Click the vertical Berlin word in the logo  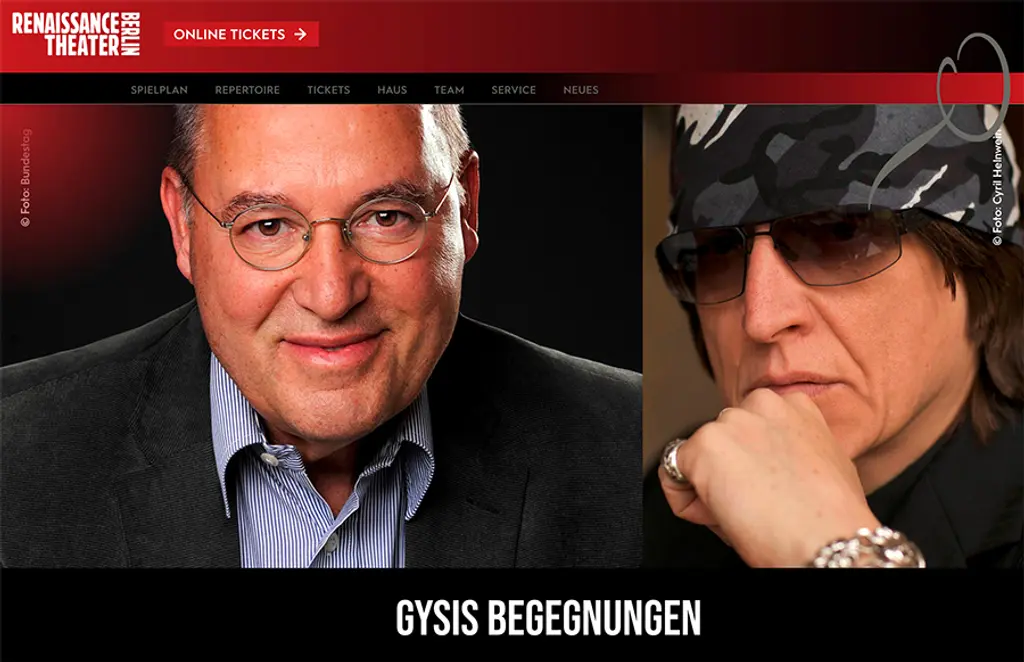[131, 34]
